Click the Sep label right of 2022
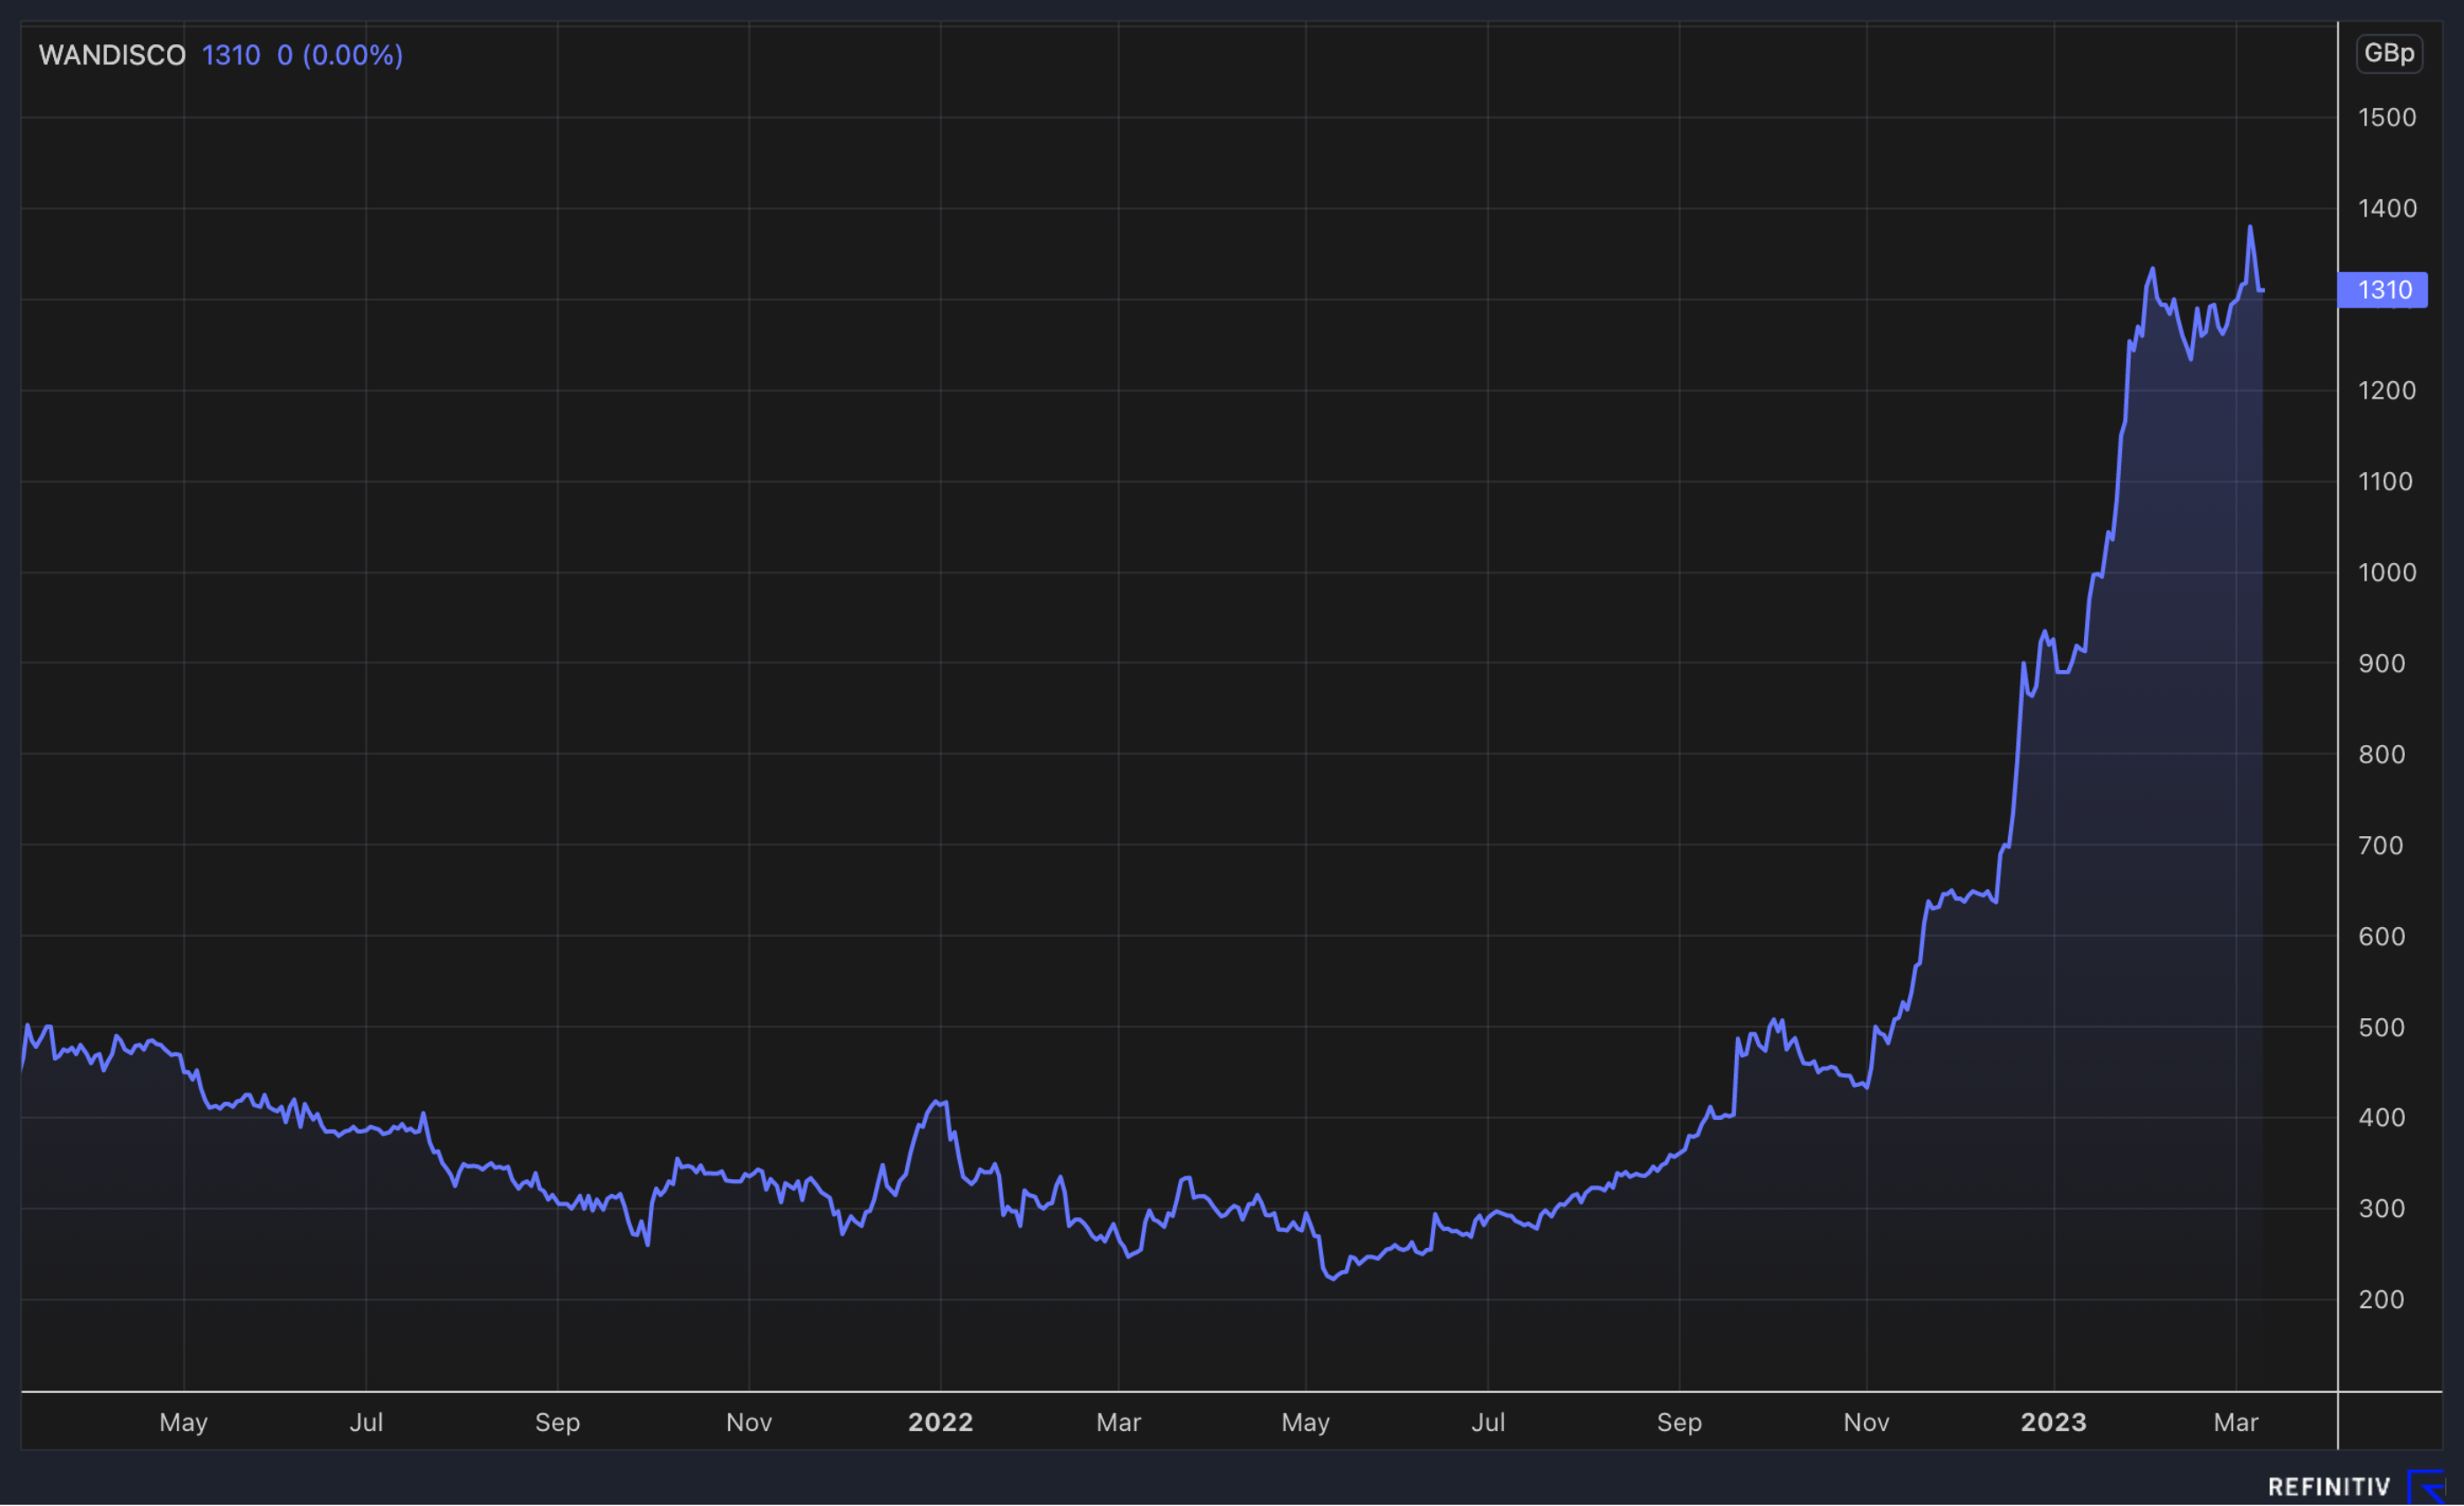Screen dimensions: 2464x1506 tap(1679, 1423)
